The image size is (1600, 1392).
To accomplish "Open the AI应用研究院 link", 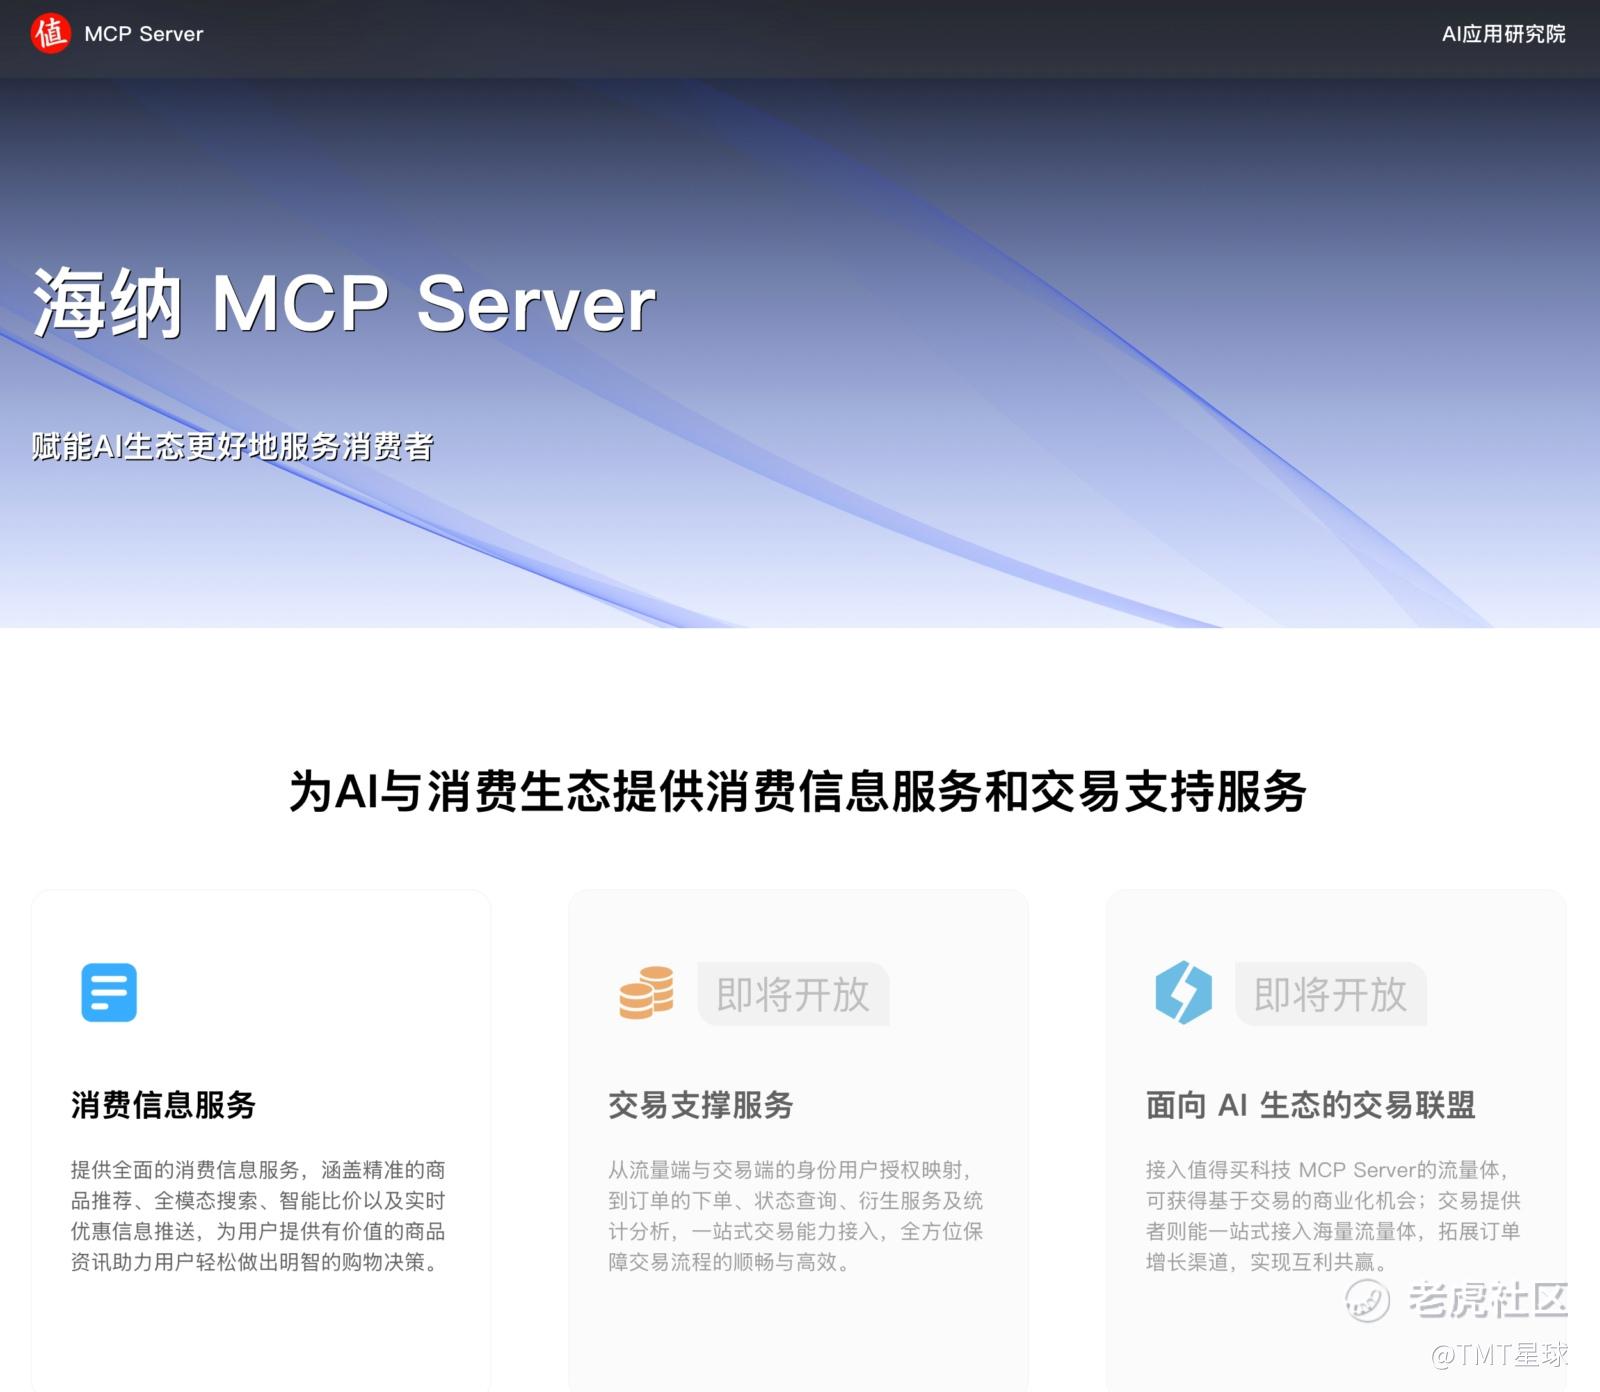I will (x=1503, y=34).
